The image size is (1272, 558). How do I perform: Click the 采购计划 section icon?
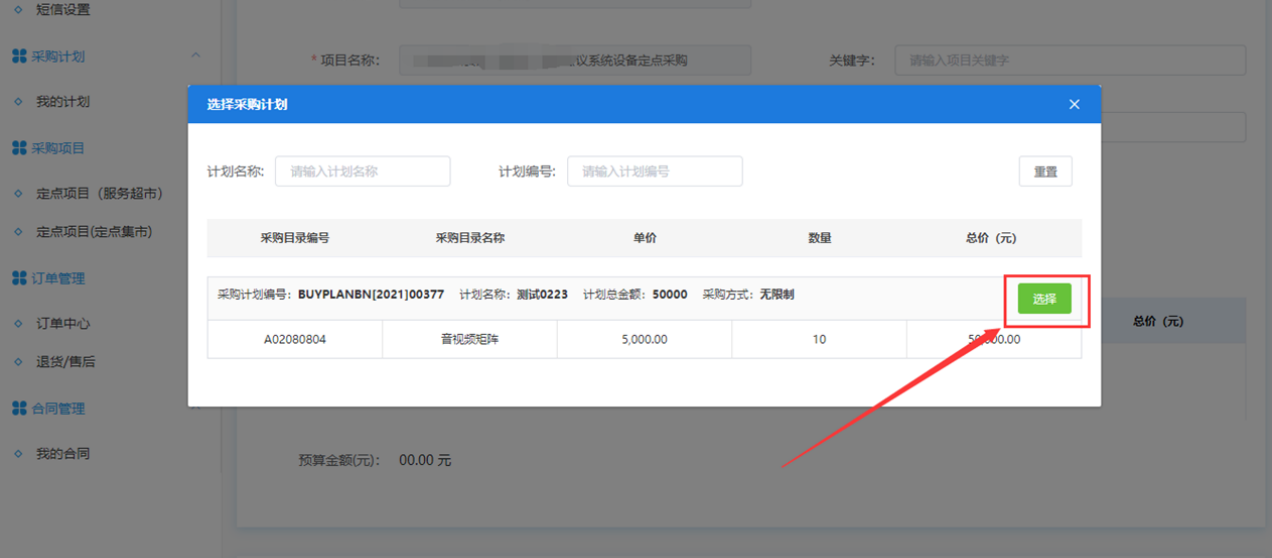tap(19, 57)
